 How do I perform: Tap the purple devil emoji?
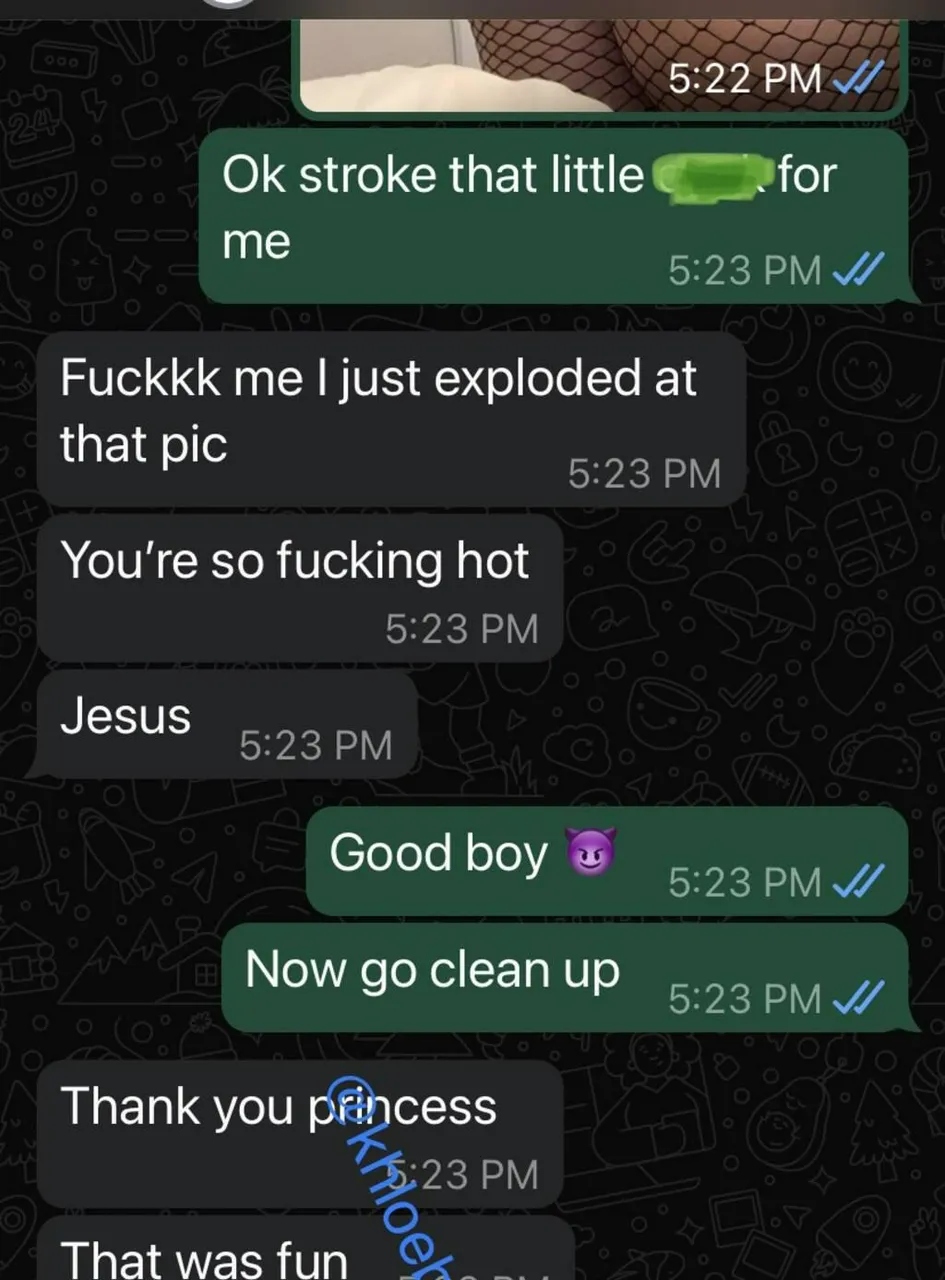[x=591, y=853]
